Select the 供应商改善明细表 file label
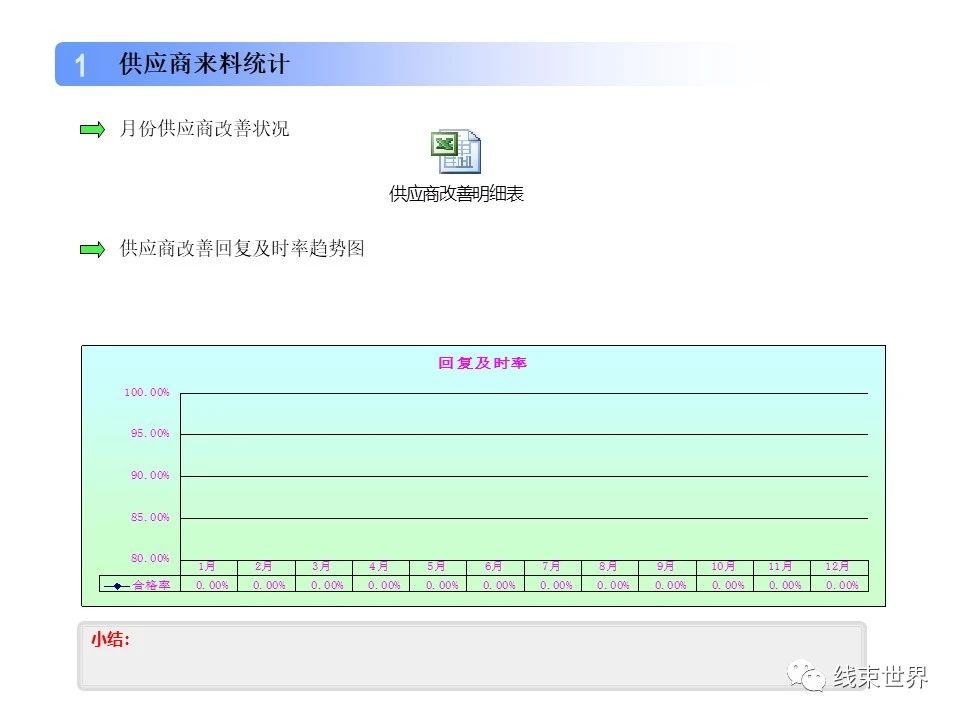 coord(456,194)
